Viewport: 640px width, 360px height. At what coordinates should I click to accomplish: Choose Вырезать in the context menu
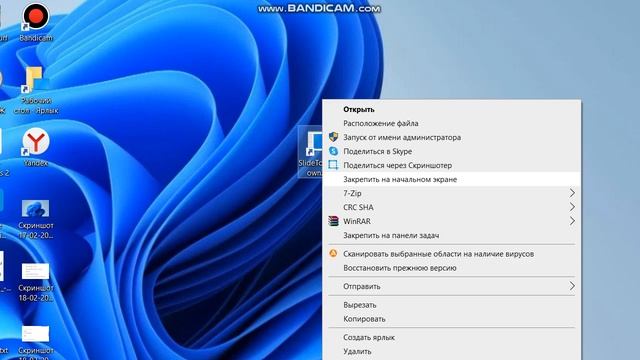pos(451,305)
